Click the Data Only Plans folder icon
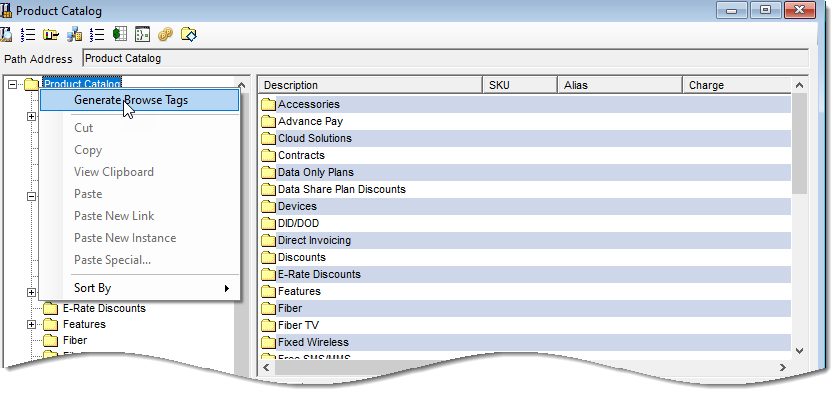 click(x=268, y=172)
